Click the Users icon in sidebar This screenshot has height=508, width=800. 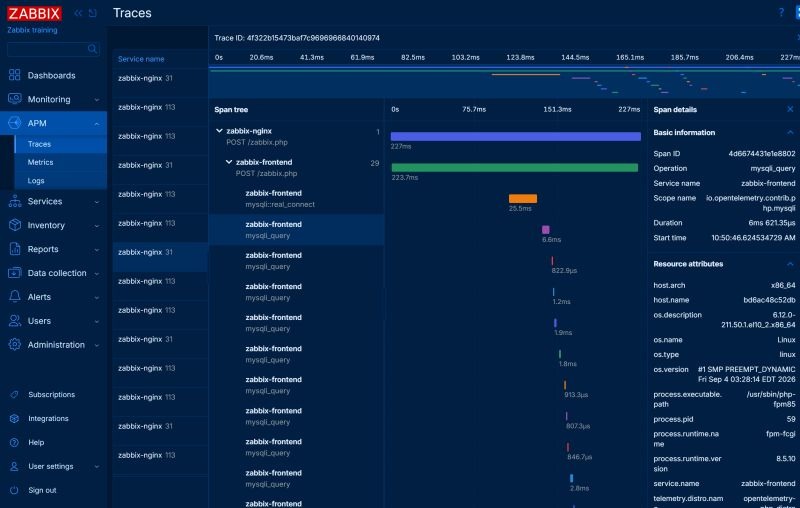click(15, 320)
